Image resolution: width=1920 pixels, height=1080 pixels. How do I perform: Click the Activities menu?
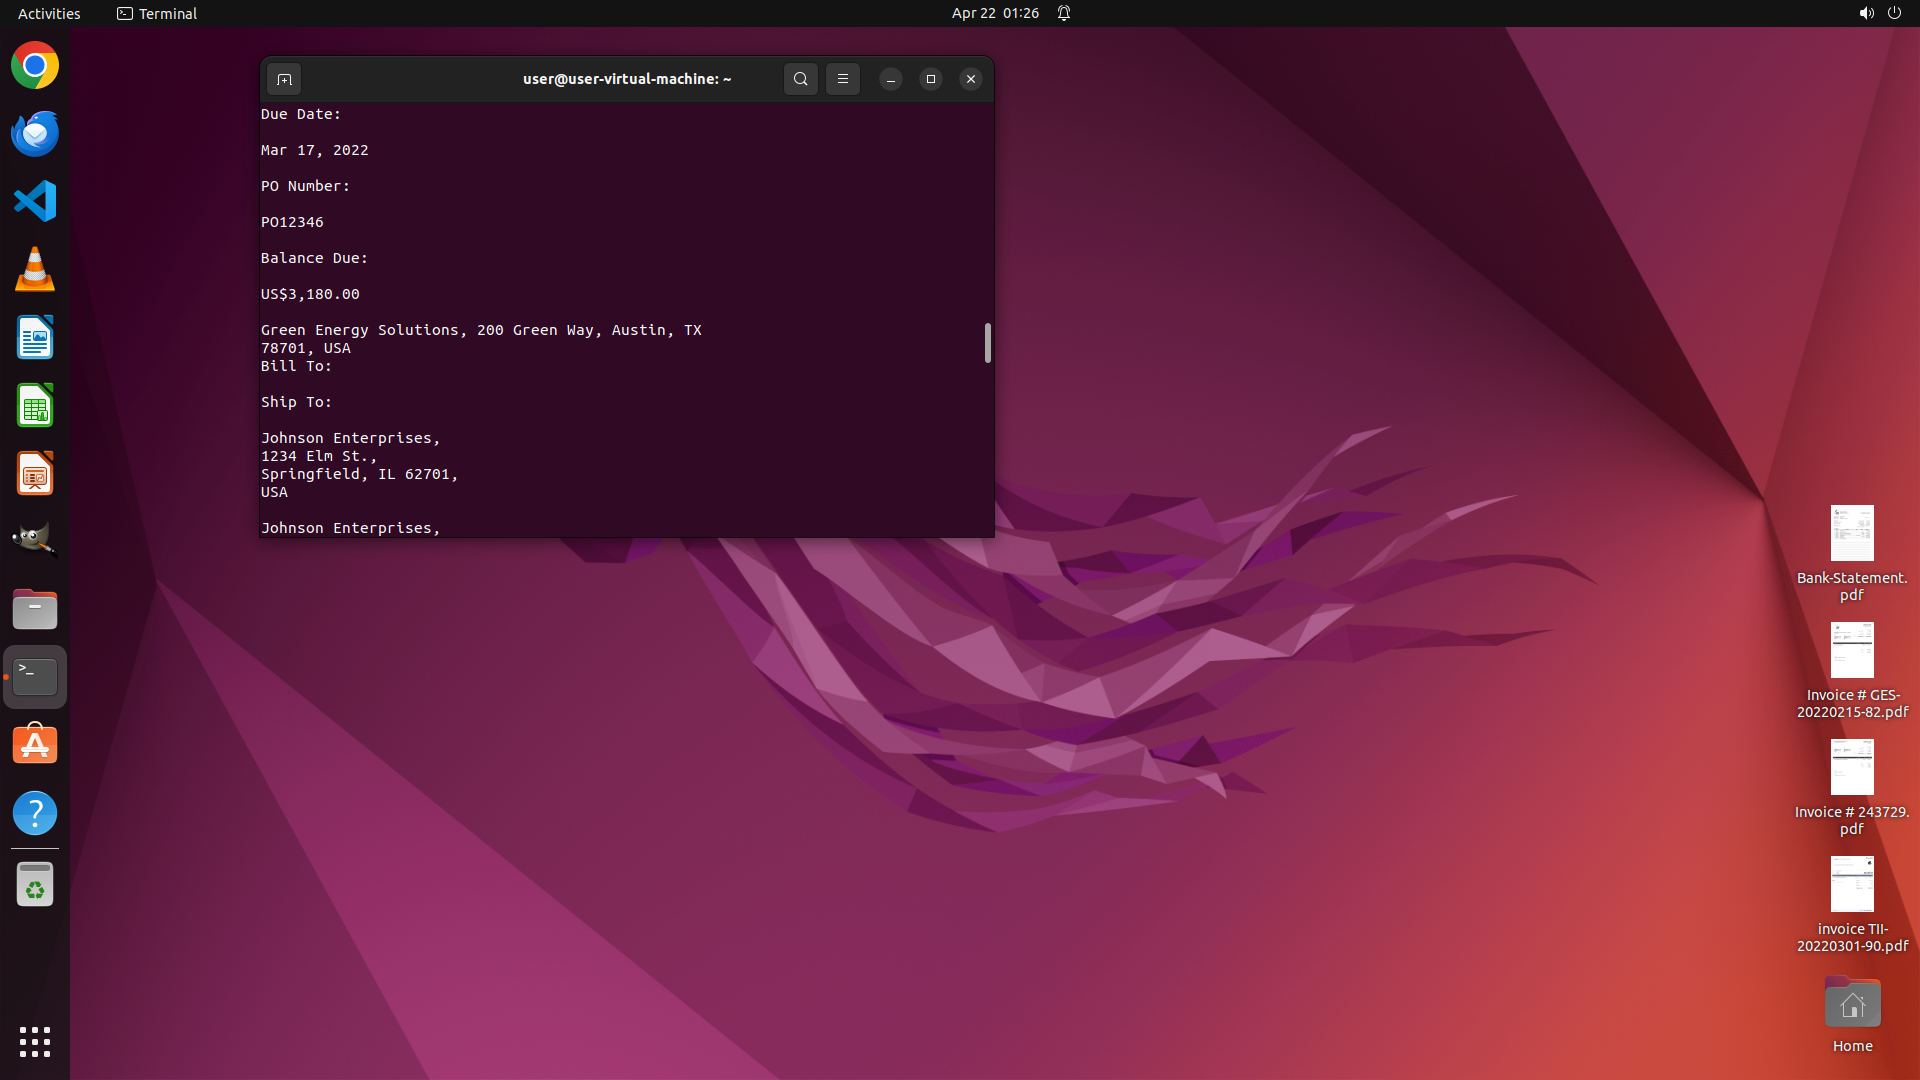tap(49, 13)
